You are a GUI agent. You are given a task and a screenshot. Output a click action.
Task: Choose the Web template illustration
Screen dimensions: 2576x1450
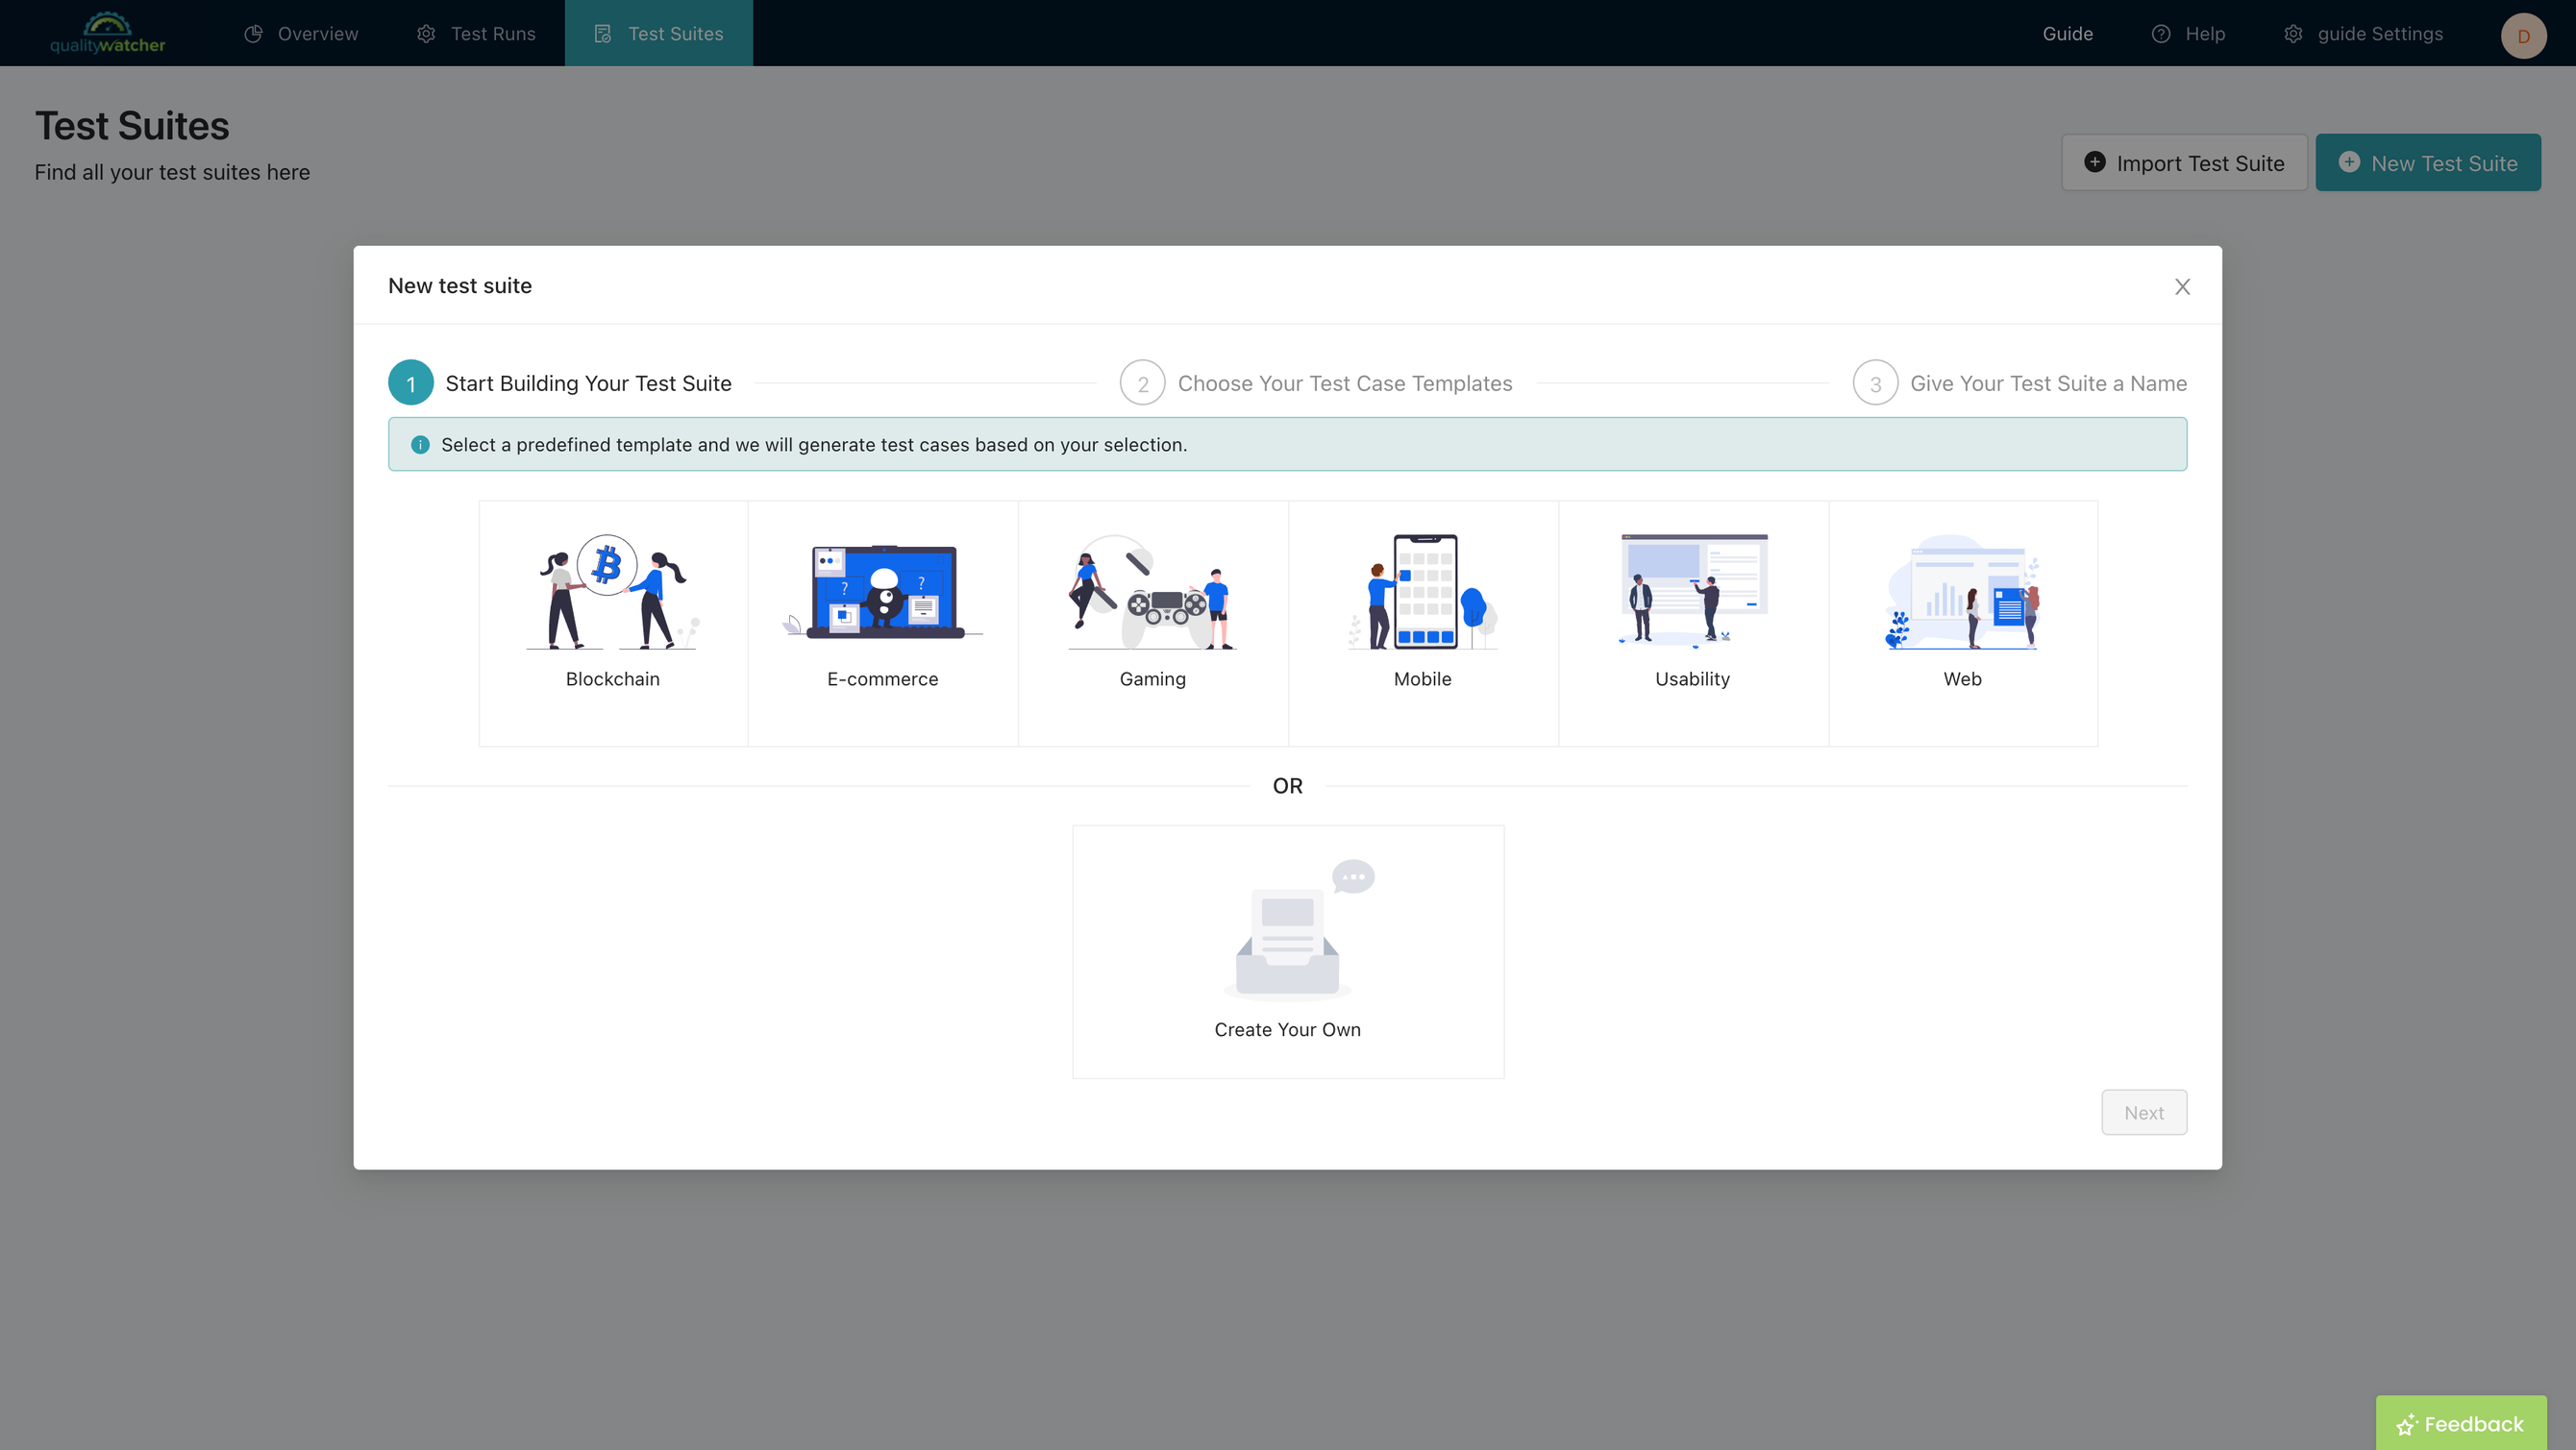[1962, 591]
